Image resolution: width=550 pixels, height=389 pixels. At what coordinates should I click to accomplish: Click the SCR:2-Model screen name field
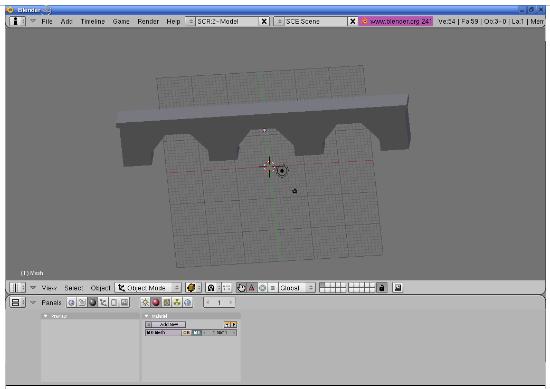227,21
